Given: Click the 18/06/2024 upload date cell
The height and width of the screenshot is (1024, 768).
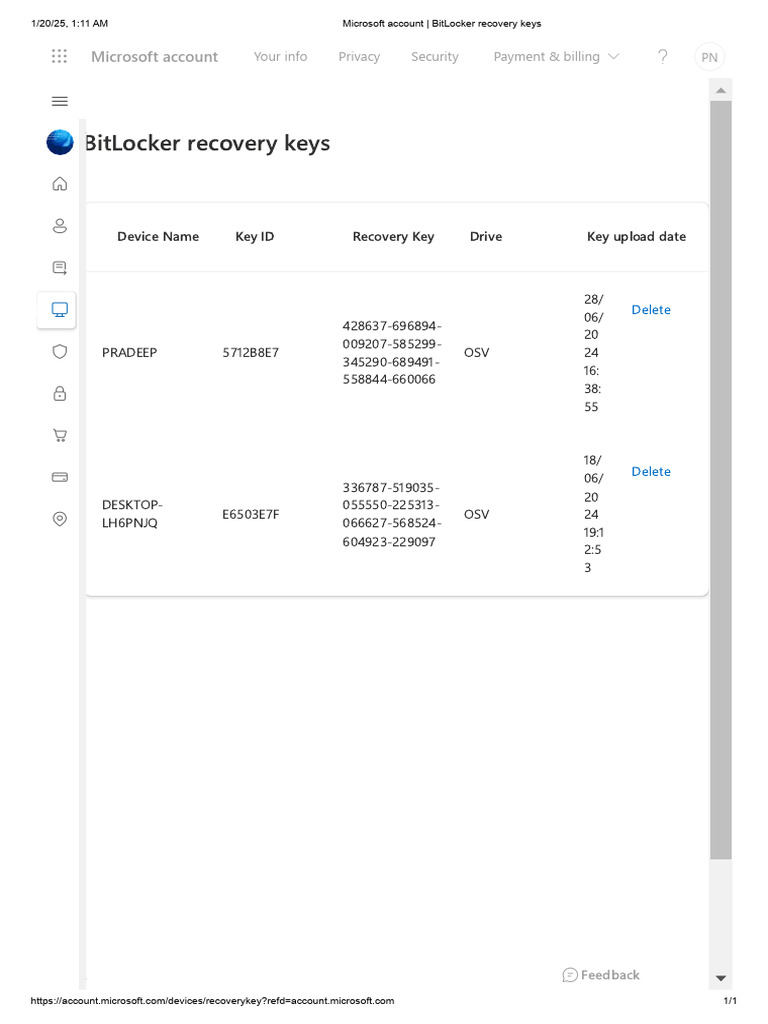Looking at the screenshot, I should [594, 514].
